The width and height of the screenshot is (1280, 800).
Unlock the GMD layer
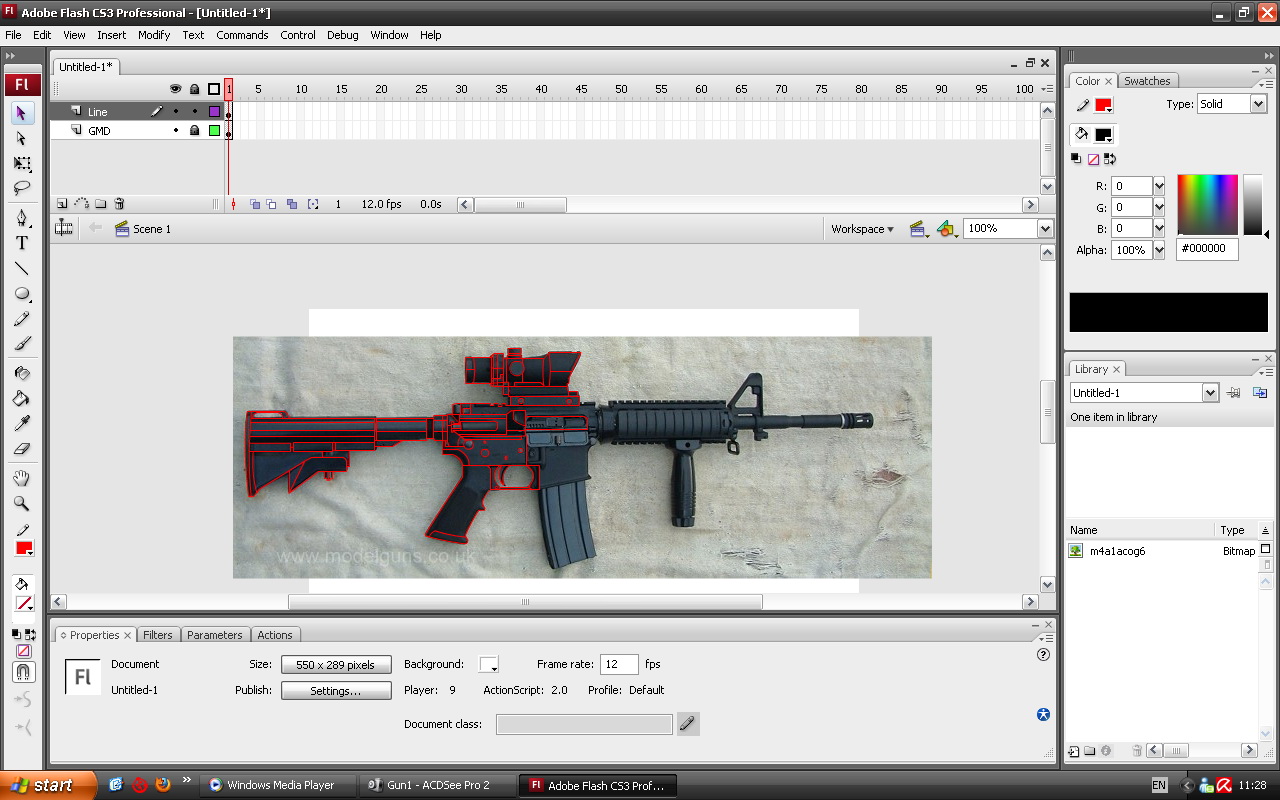point(195,131)
